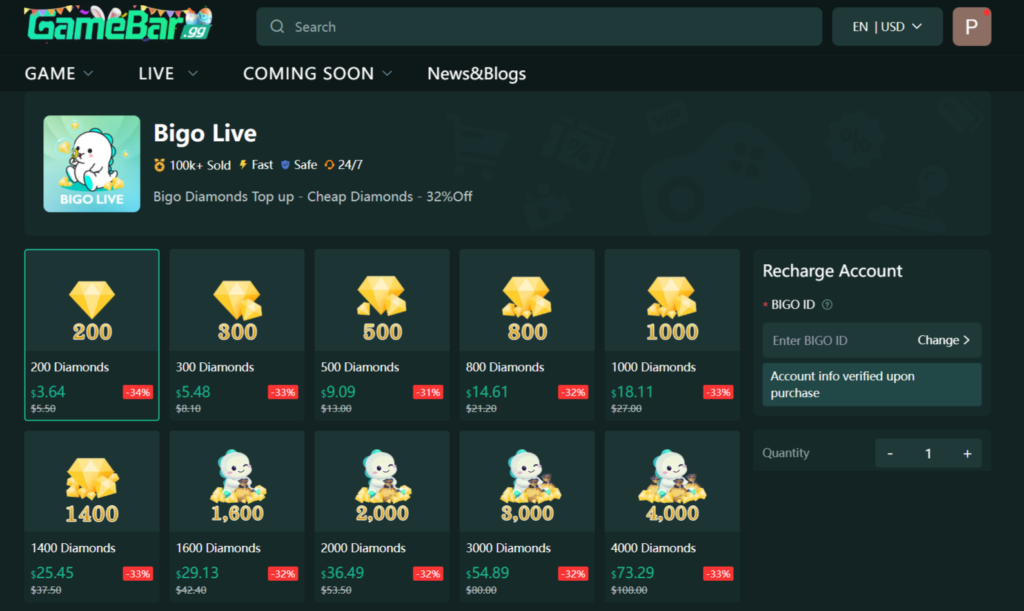The image size is (1024, 611).
Task: Open the user profile avatar P
Action: pos(971,27)
